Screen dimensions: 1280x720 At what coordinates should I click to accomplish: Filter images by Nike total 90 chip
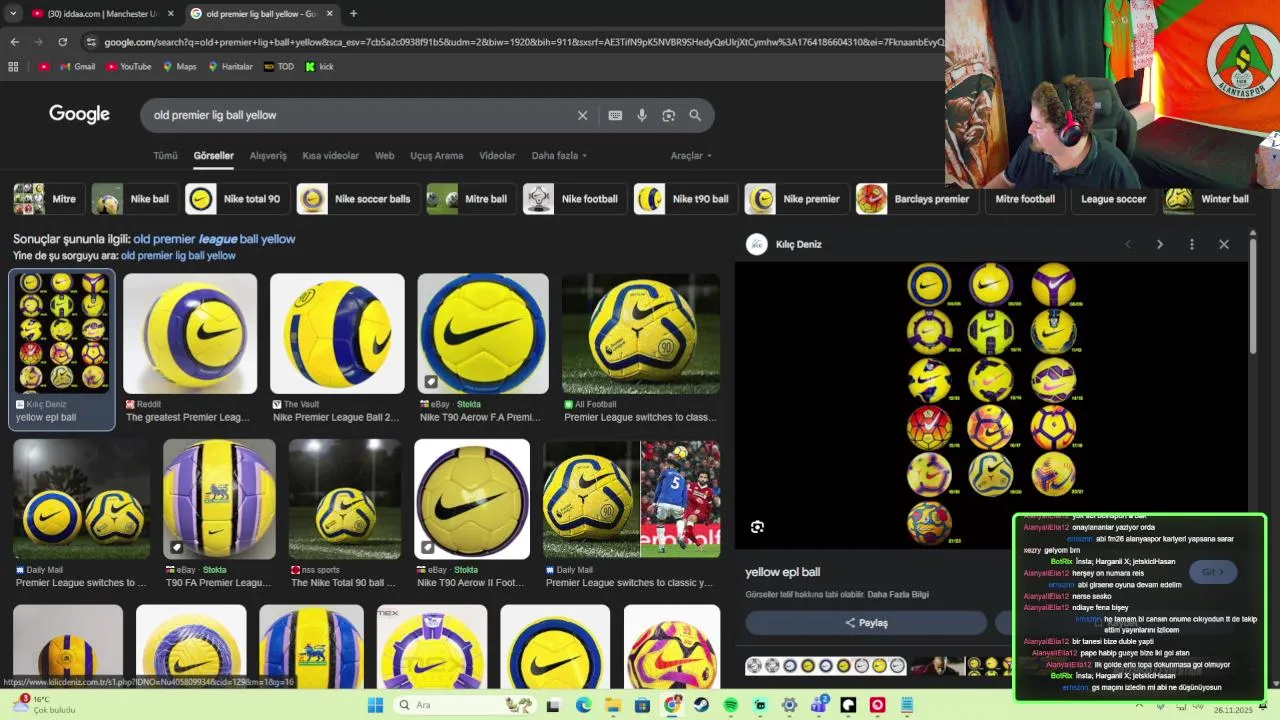click(237, 199)
